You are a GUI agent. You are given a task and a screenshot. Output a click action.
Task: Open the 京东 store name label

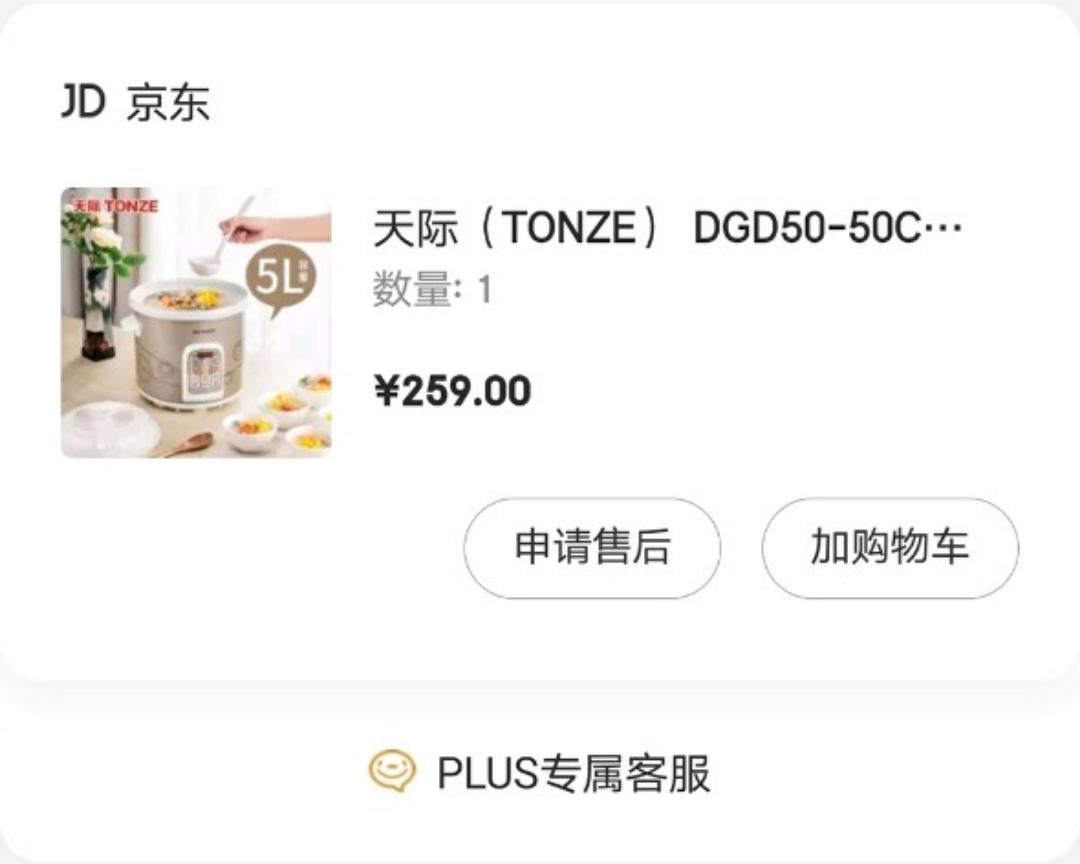[x=168, y=103]
